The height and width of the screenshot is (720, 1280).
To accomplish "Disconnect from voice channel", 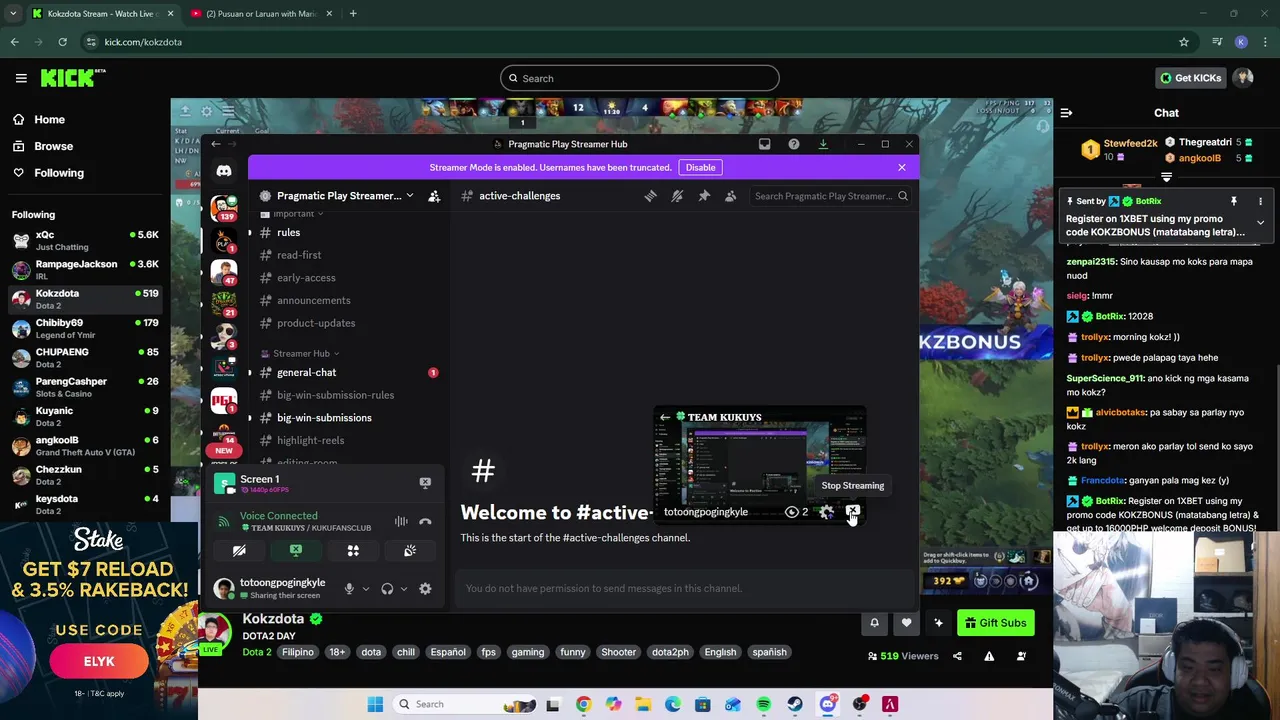I will [425, 521].
